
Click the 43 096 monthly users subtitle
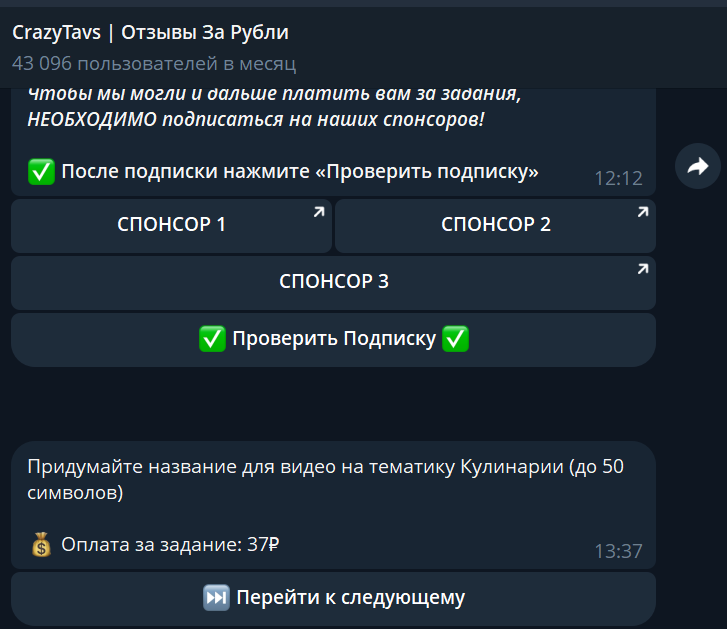[154, 63]
